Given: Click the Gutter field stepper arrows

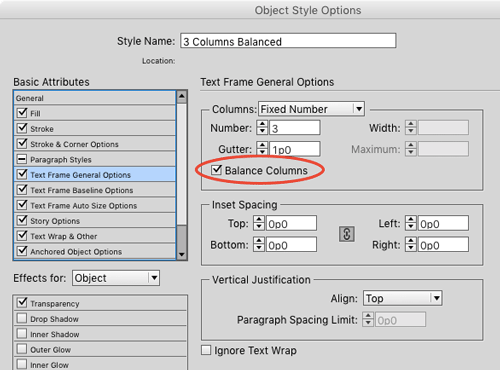Looking at the screenshot, I should click(x=262, y=149).
